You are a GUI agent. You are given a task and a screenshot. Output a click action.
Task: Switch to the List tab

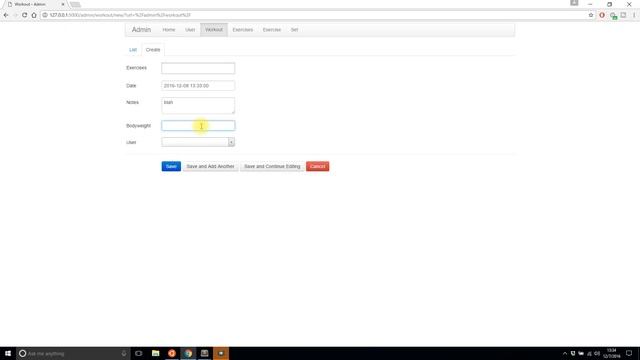coord(133,50)
